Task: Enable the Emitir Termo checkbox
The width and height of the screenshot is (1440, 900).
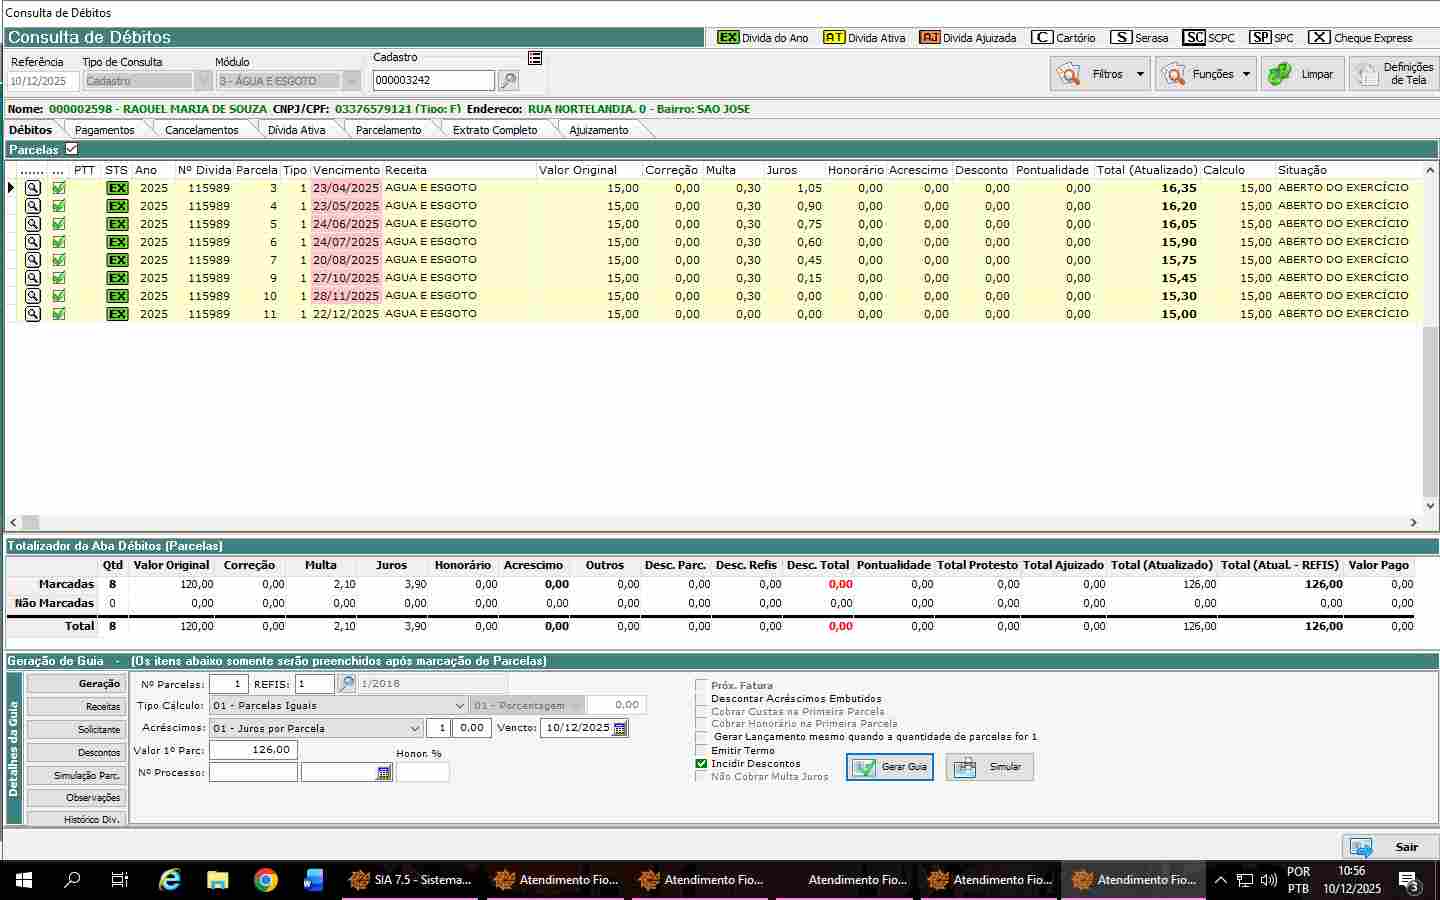Action: pos(701,751)
